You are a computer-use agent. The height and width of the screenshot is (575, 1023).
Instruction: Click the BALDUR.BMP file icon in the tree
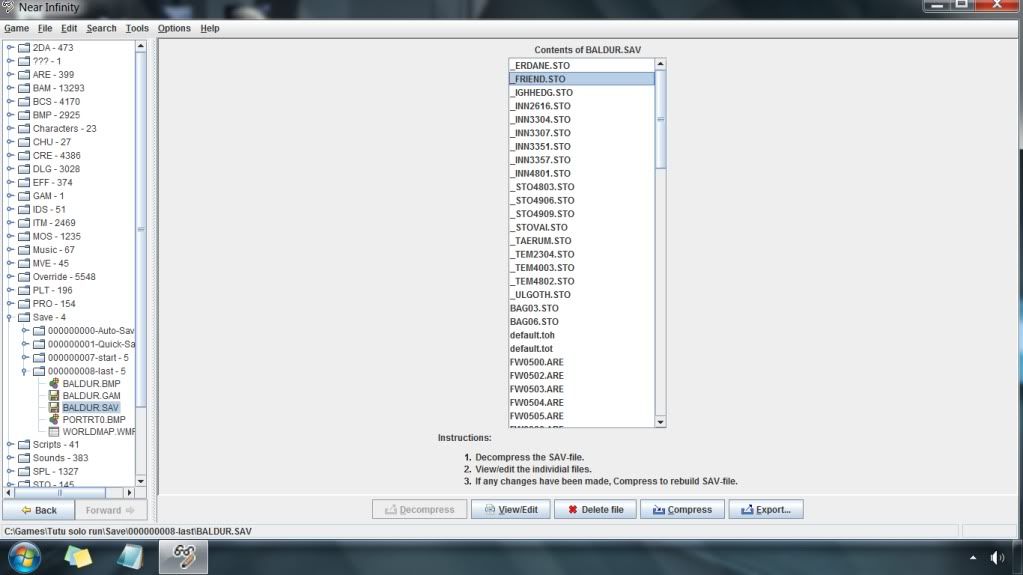[x=54, y=384]
